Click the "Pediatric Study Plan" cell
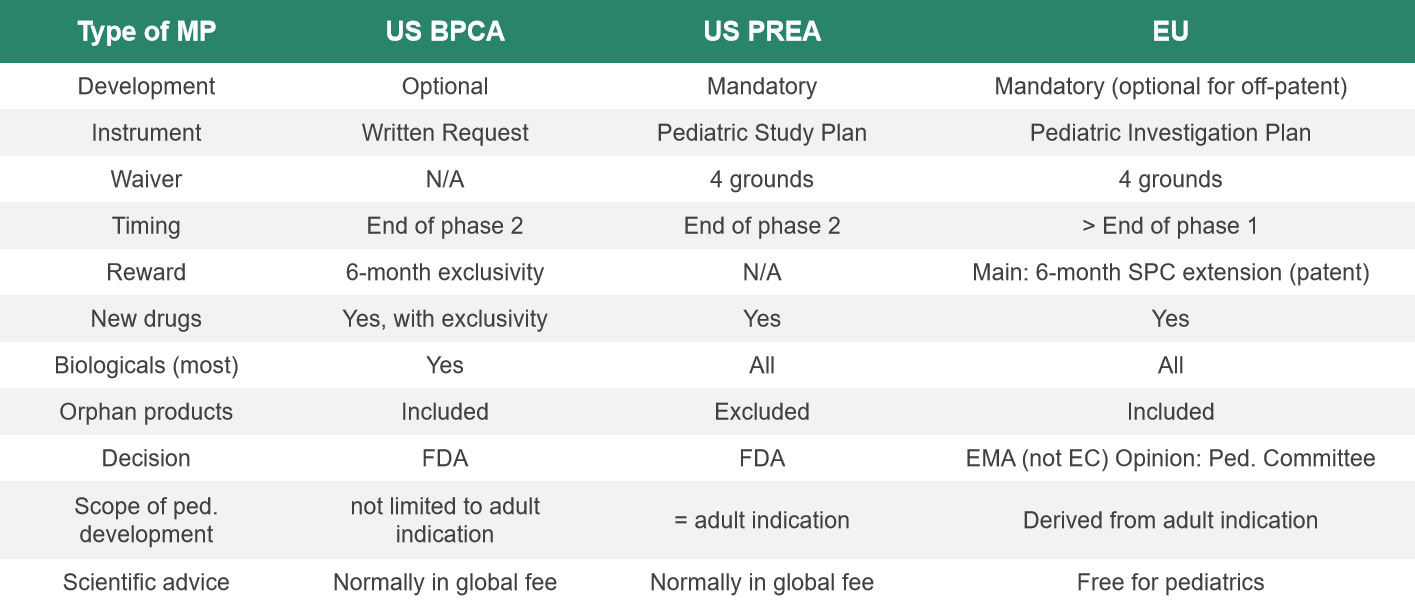This screenshot has width=1415, height=606. click(762, 133)
